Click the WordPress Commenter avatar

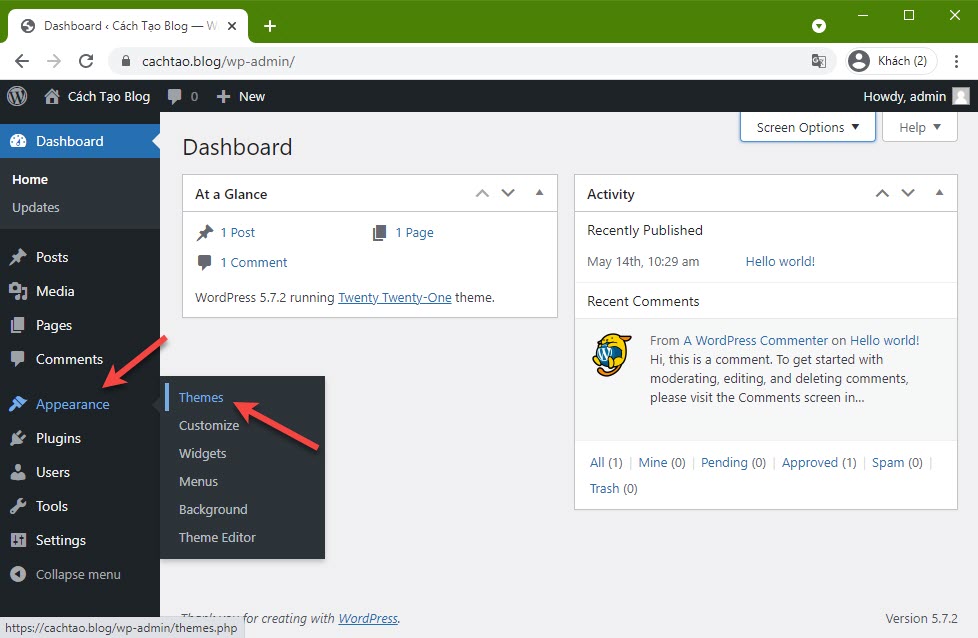coord(611,354)
